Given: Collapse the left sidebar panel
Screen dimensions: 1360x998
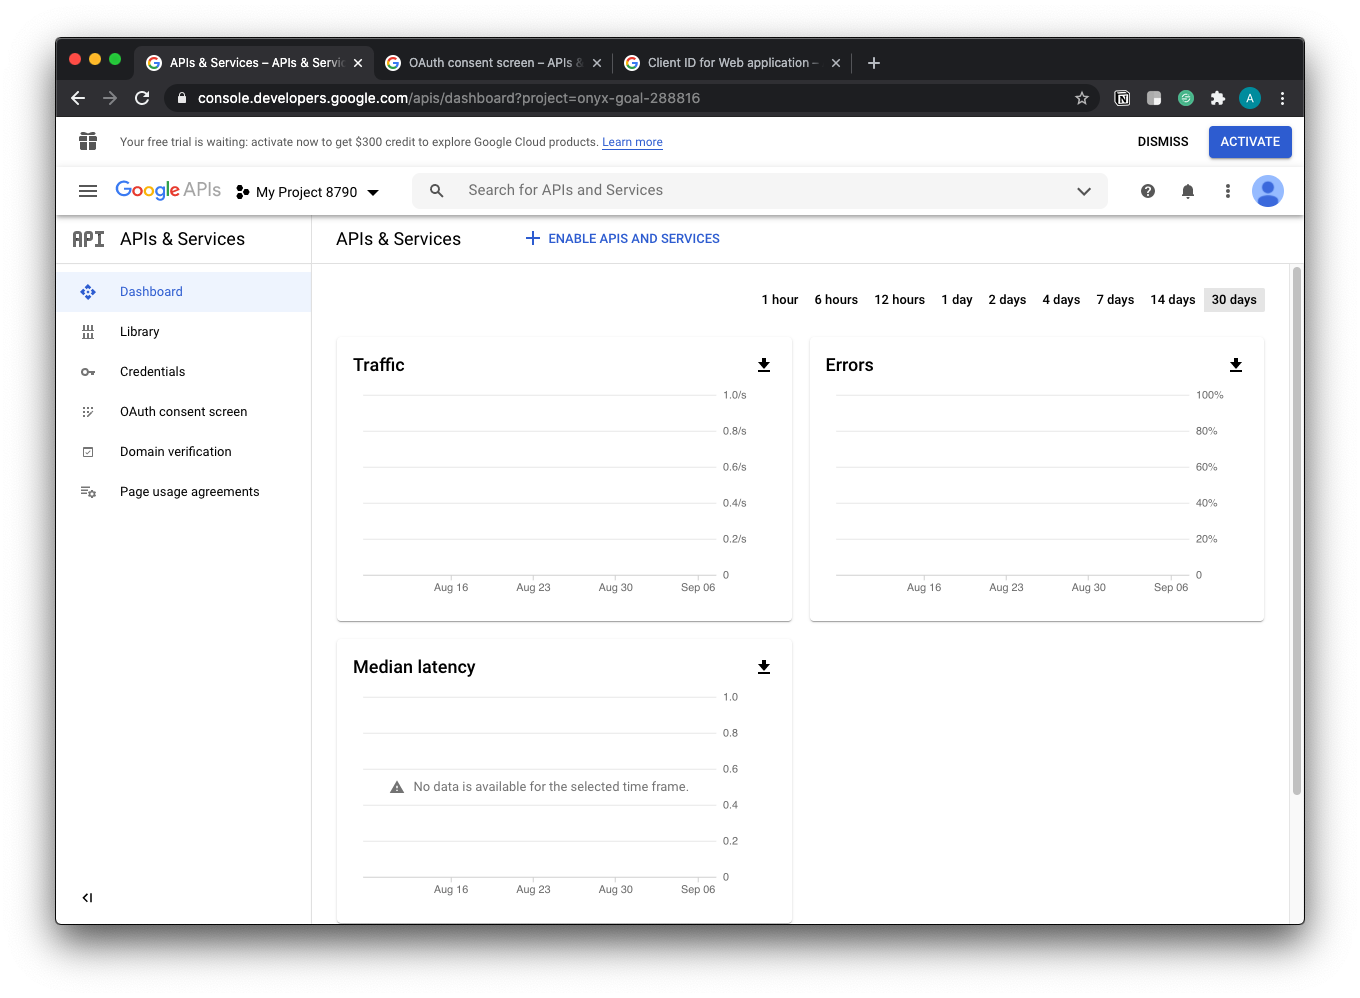Looking at the screenshot, I should coord(87,898).
